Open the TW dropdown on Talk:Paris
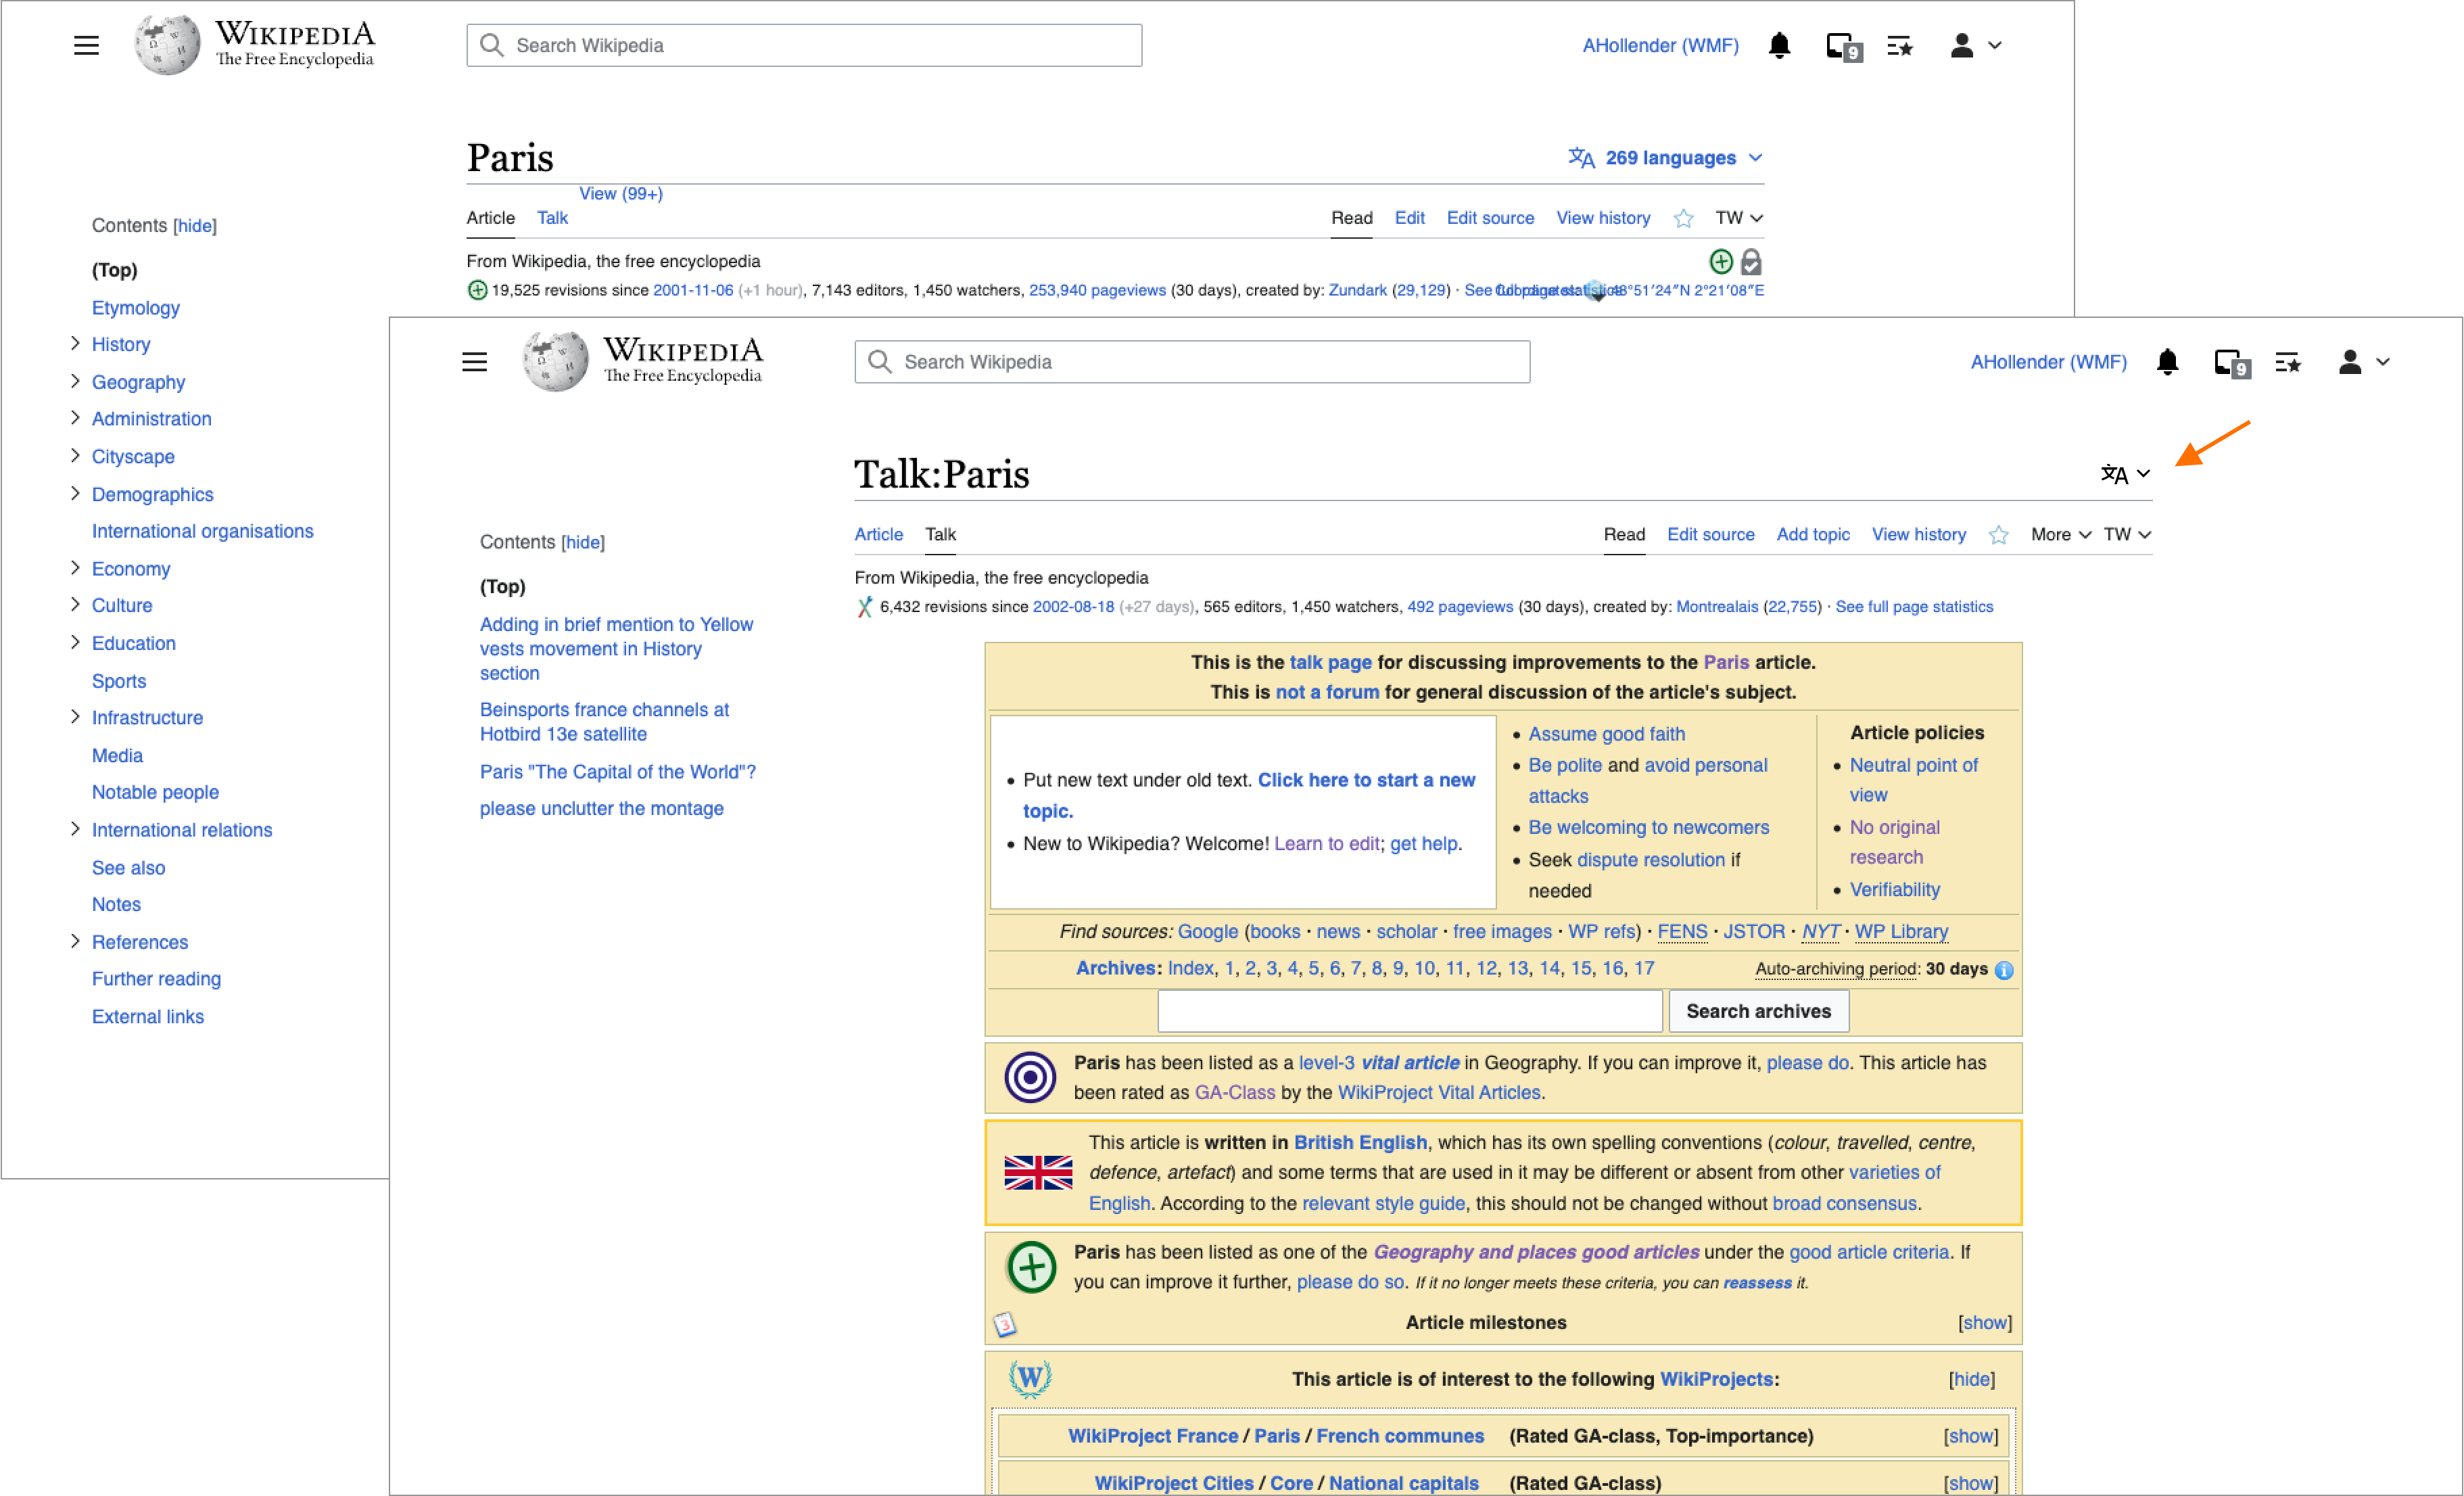Screen dimensions: 2464x1496 click(x=2127, y=535)
